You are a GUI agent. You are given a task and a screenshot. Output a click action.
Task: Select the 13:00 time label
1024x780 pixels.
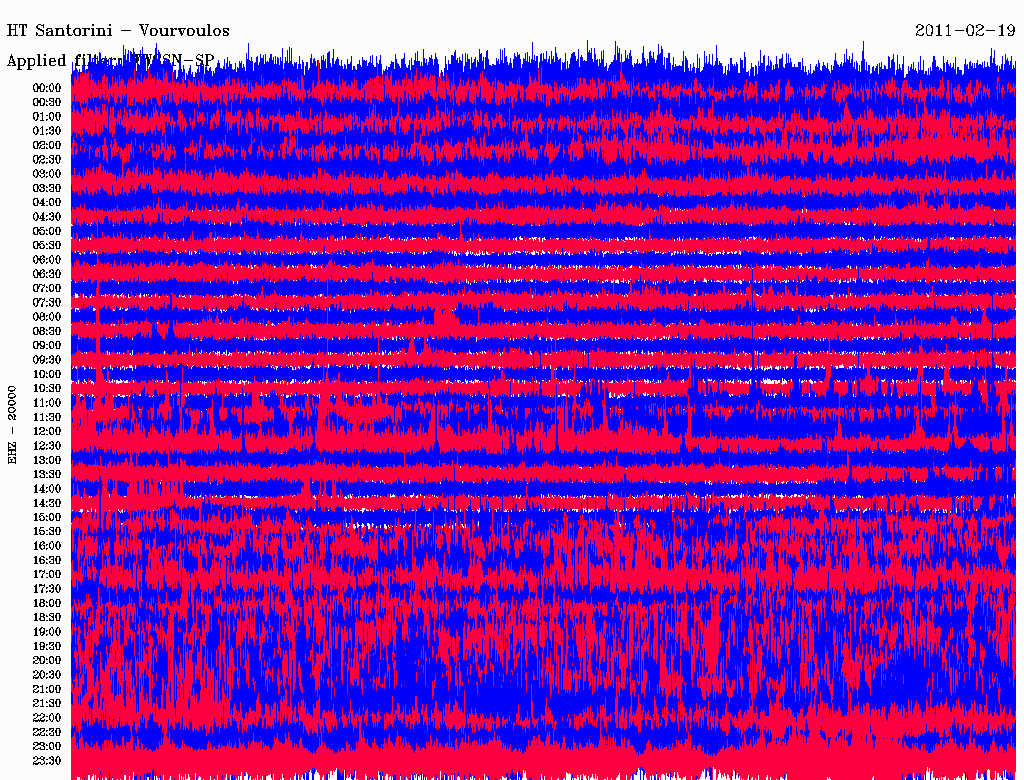[47, 461]
